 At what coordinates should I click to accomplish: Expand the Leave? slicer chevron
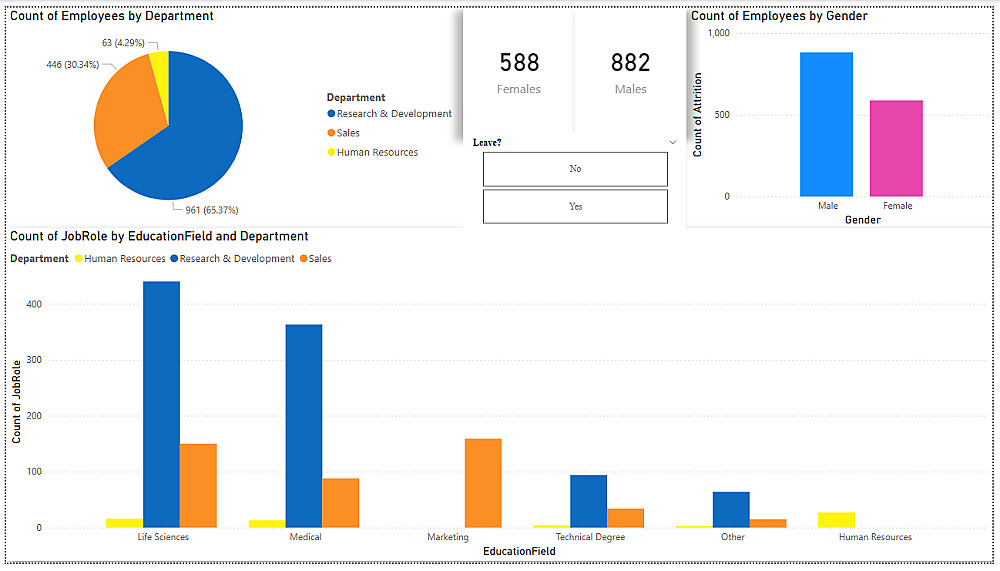click(672, 142)
